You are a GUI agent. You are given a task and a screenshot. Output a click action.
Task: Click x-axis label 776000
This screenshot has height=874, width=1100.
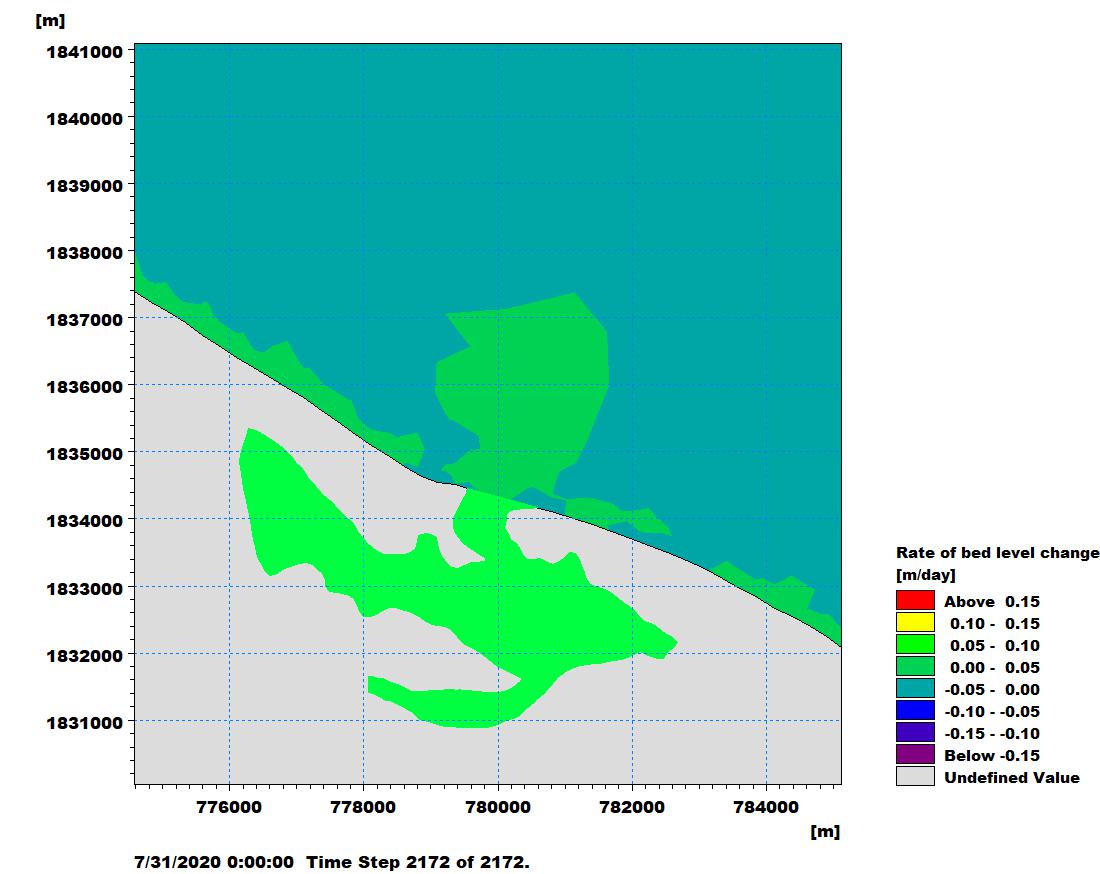pyautogui.click(x=229, y=807)
